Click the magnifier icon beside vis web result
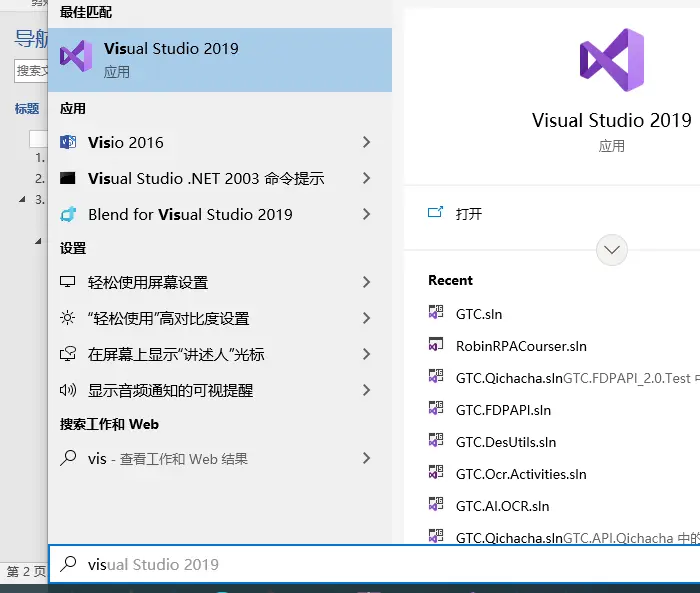Viewport: 700px width, 593px height. 68,458
